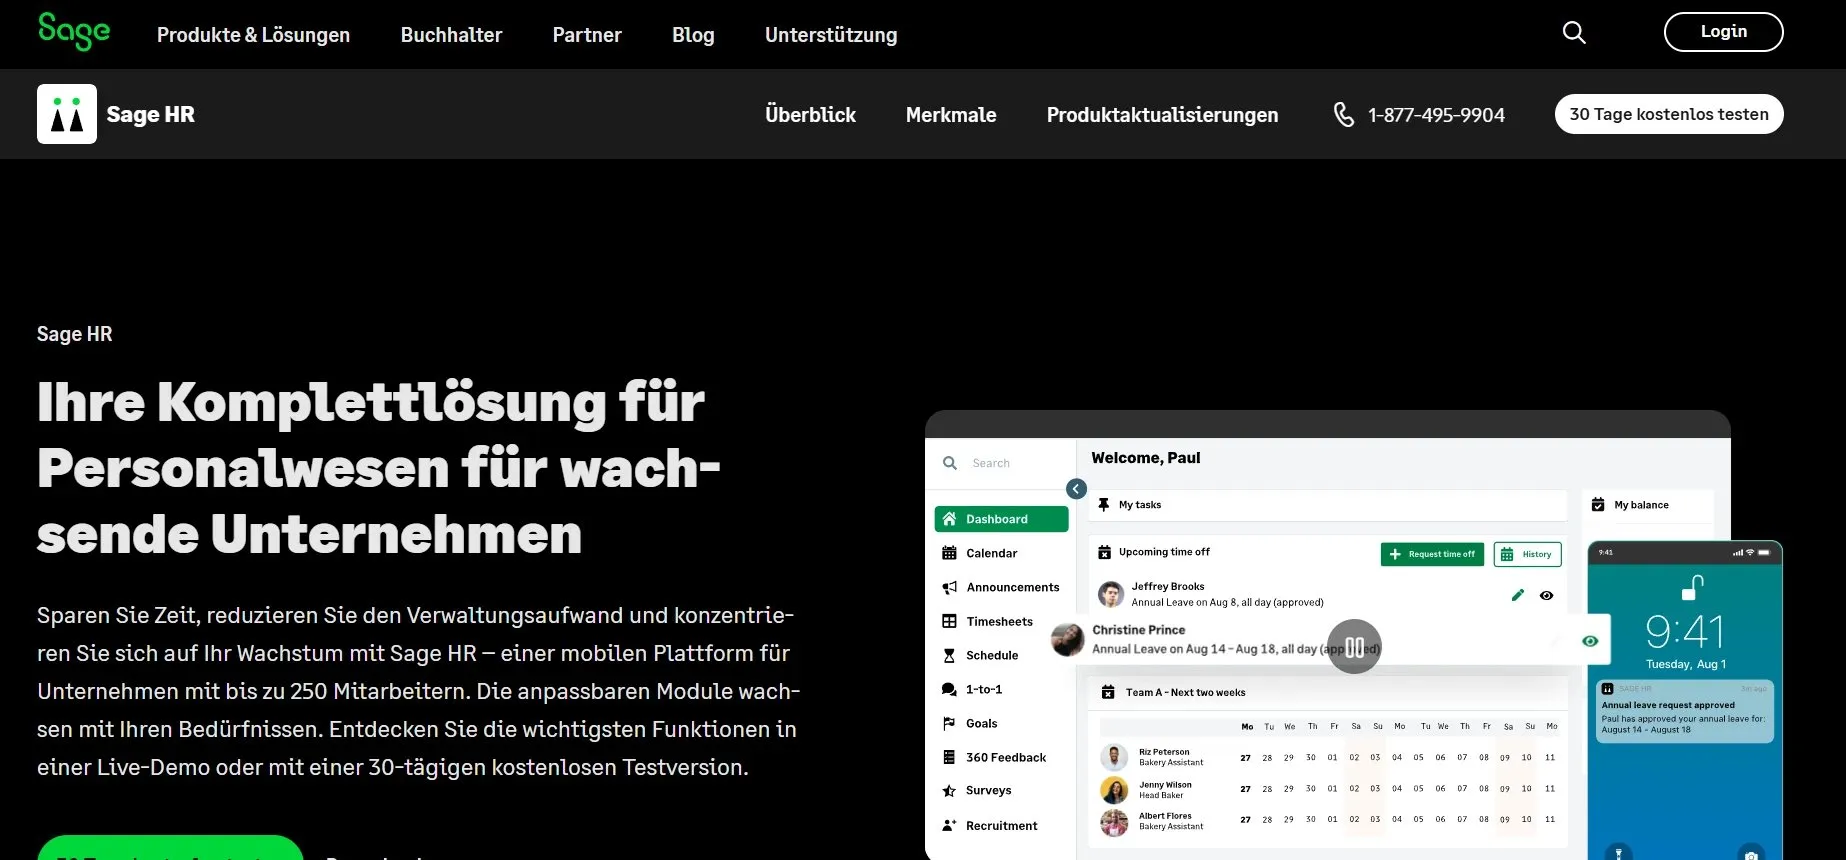Click the History button
The height and width of the screenshot is (860, 1846).
[1527, 554]
